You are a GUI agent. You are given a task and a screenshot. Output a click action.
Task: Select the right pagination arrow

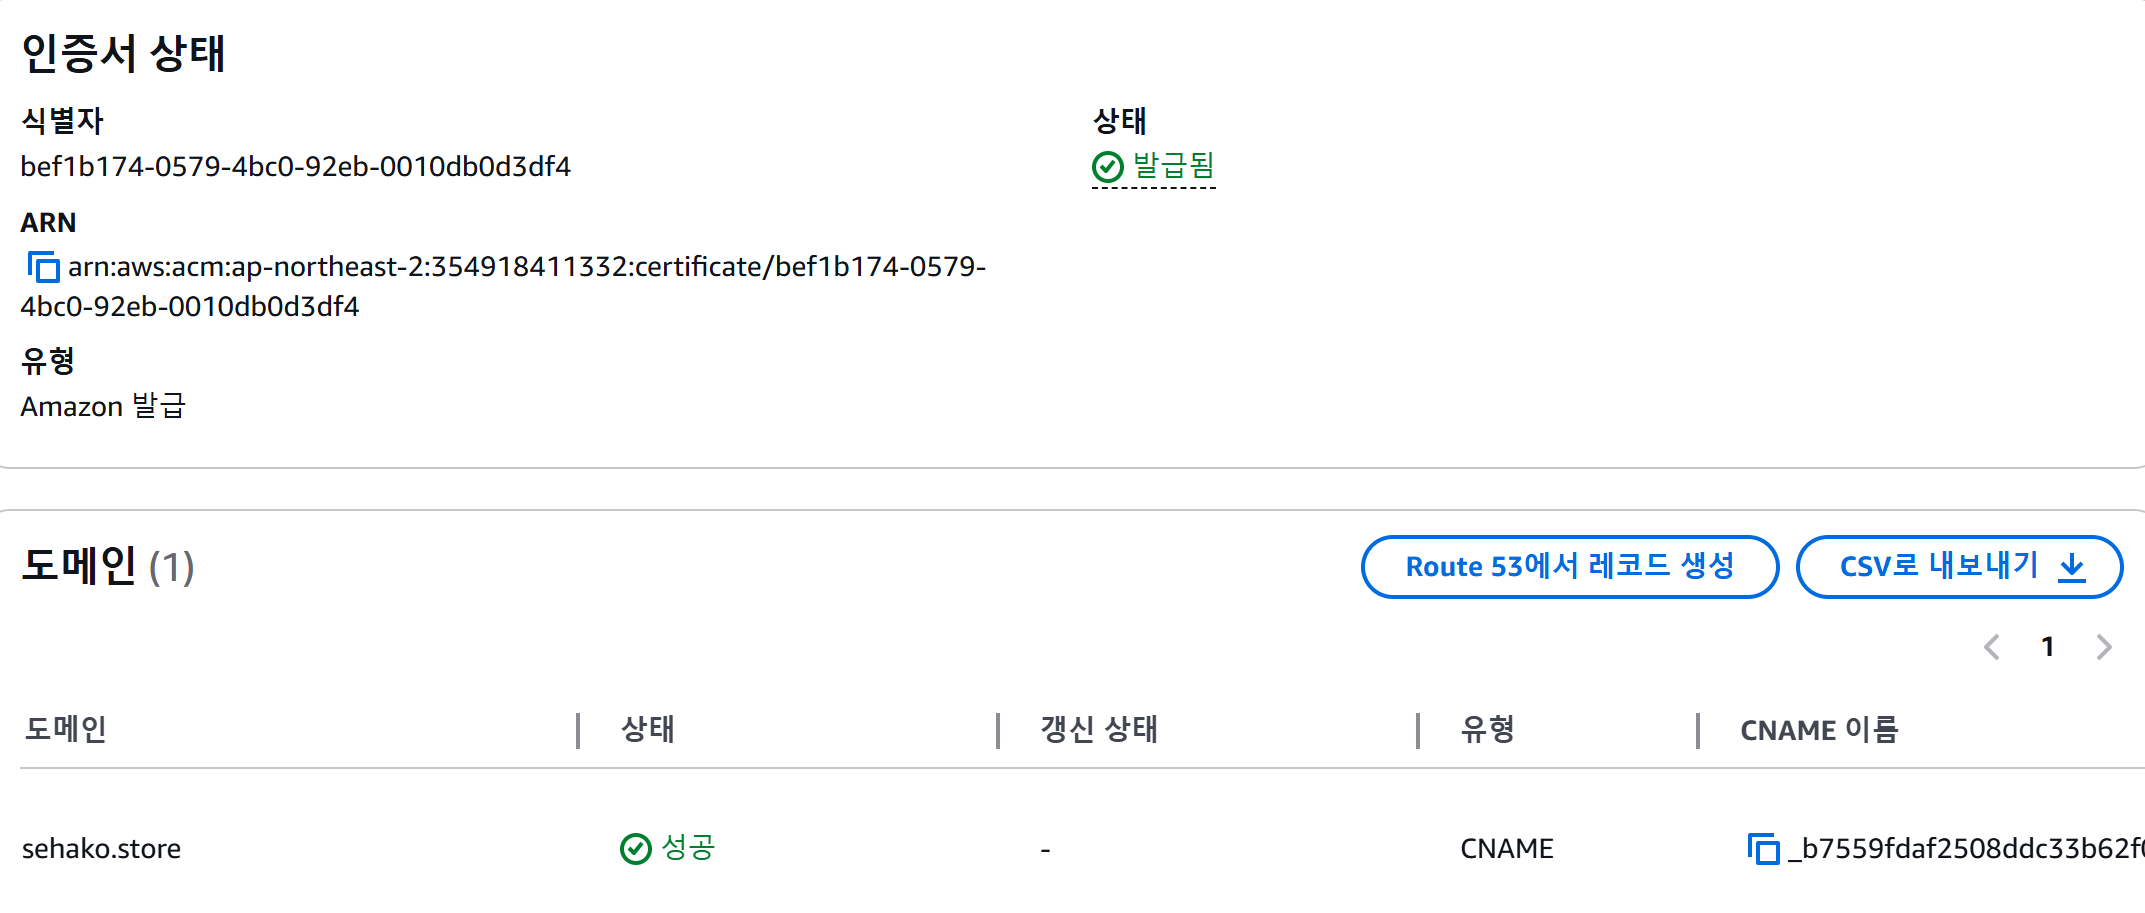pos(2102,647)
